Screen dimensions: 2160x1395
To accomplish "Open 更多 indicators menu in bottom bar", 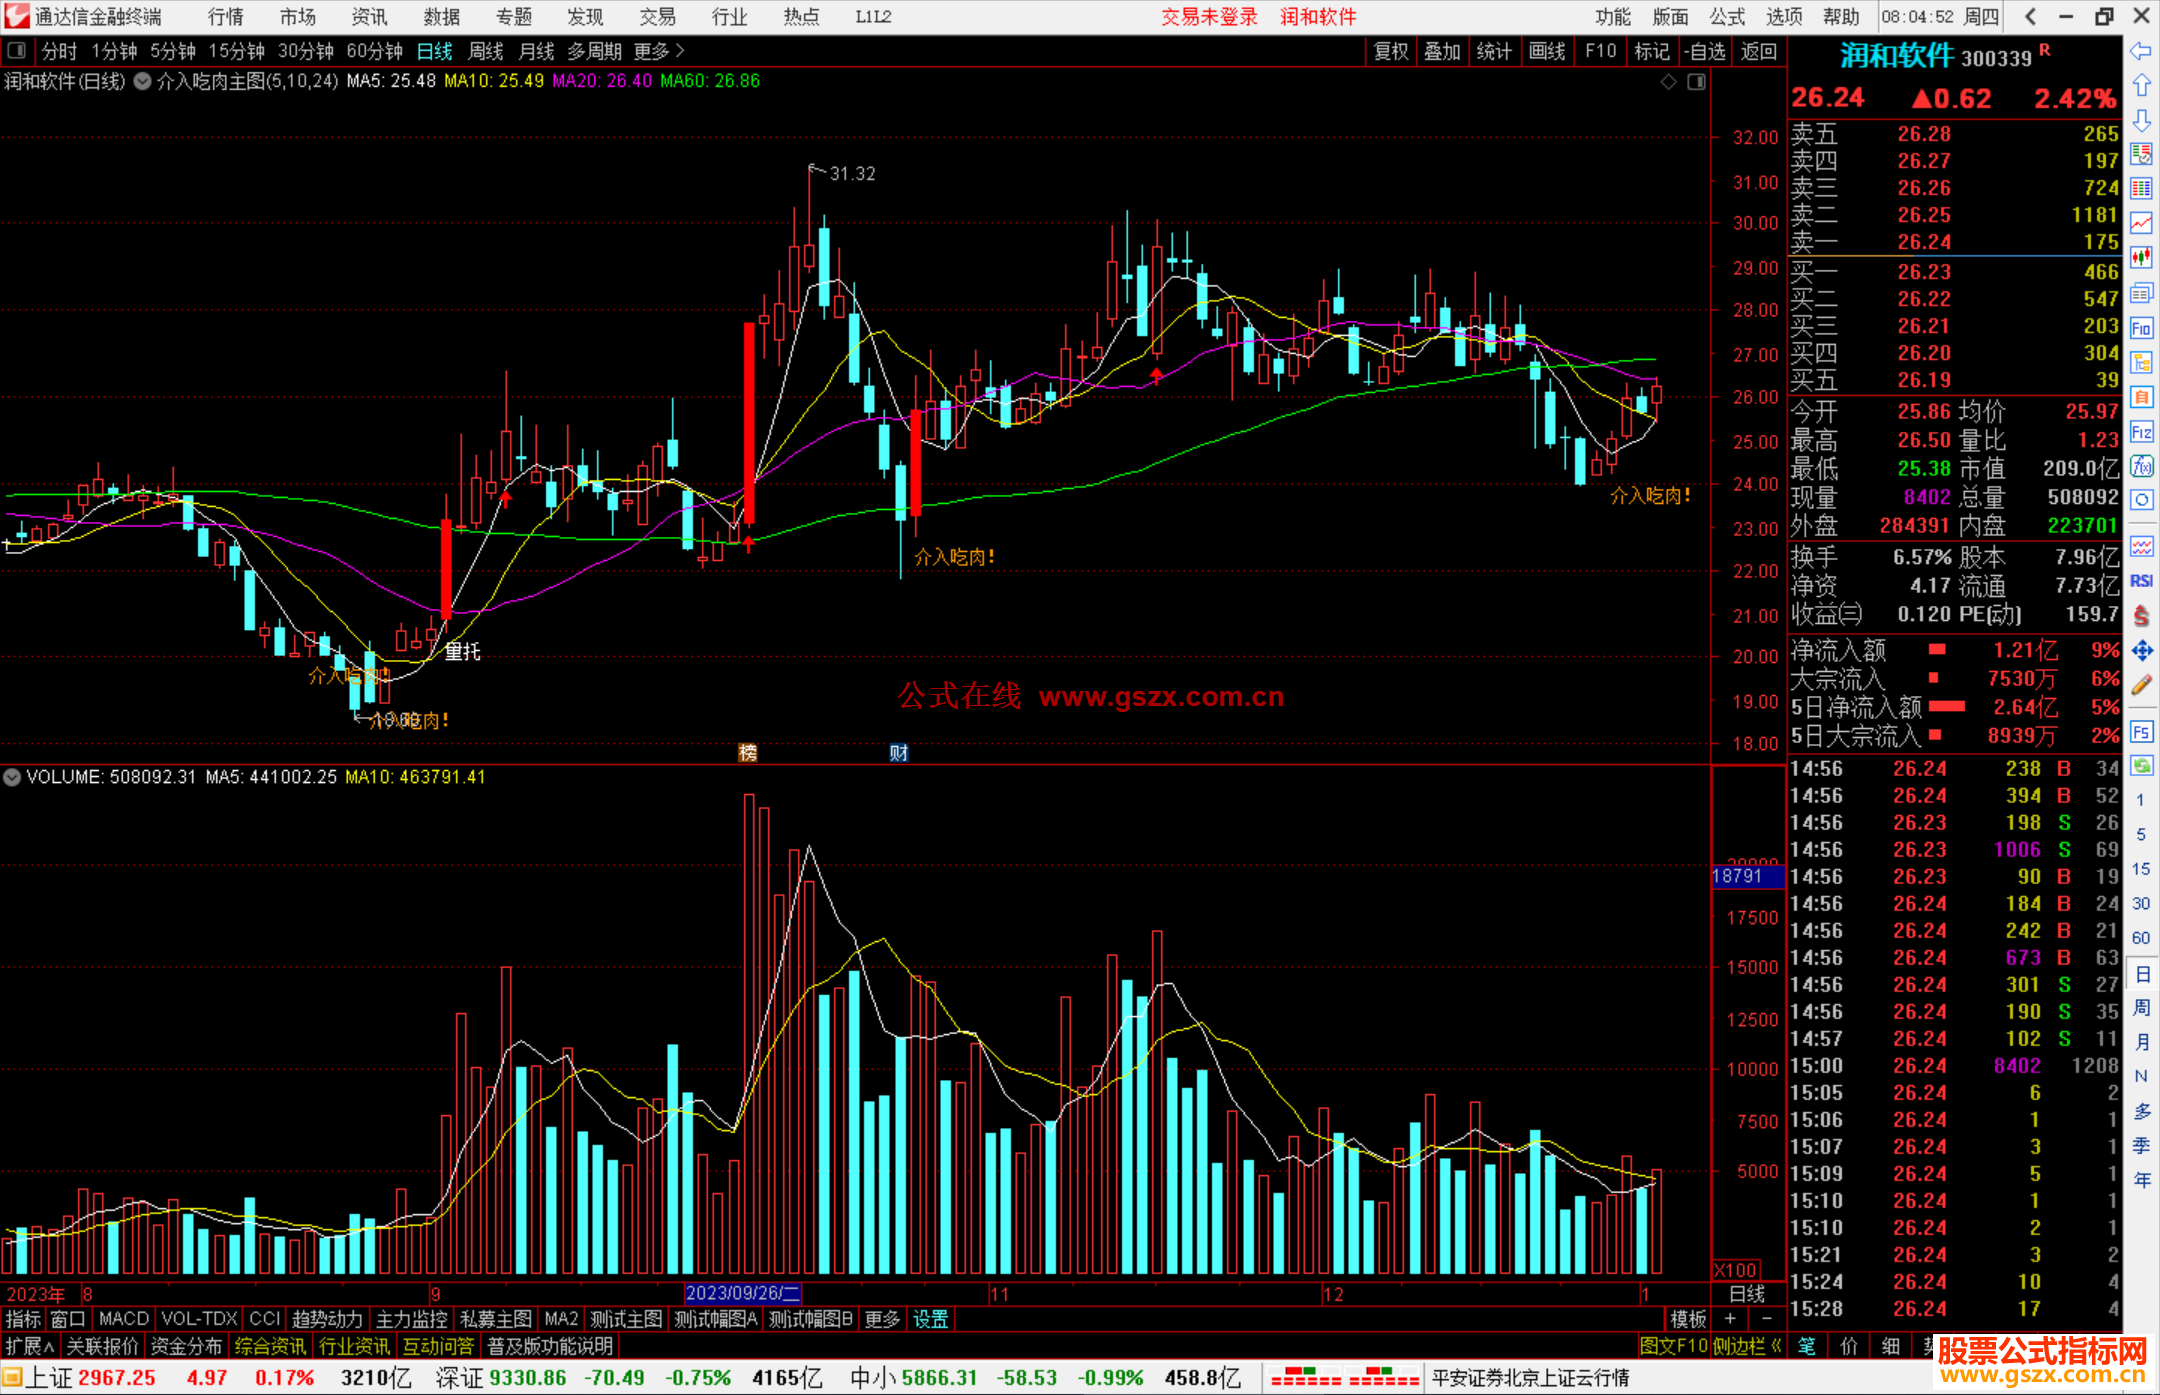I will click(x=882, y=1319).
